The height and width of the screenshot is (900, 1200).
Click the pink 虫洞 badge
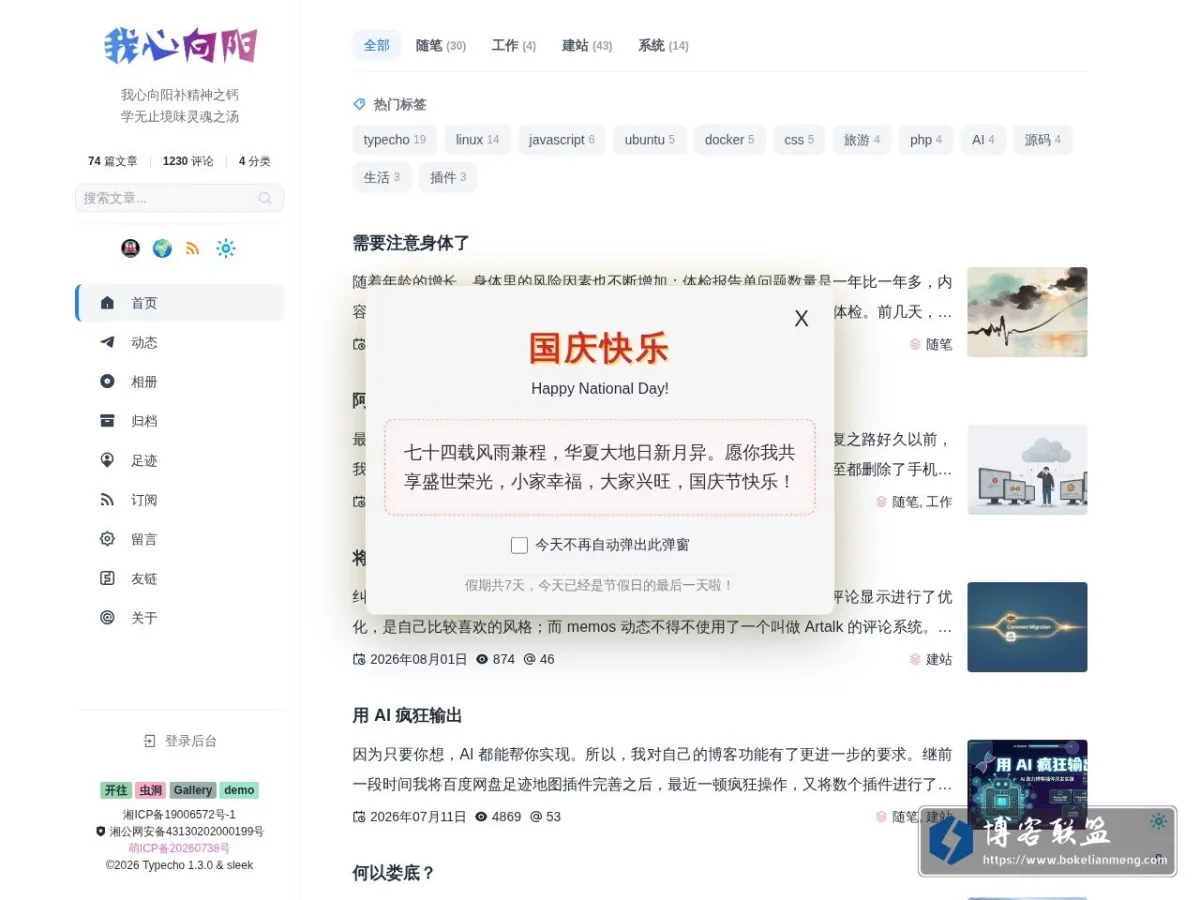[151, 790]
